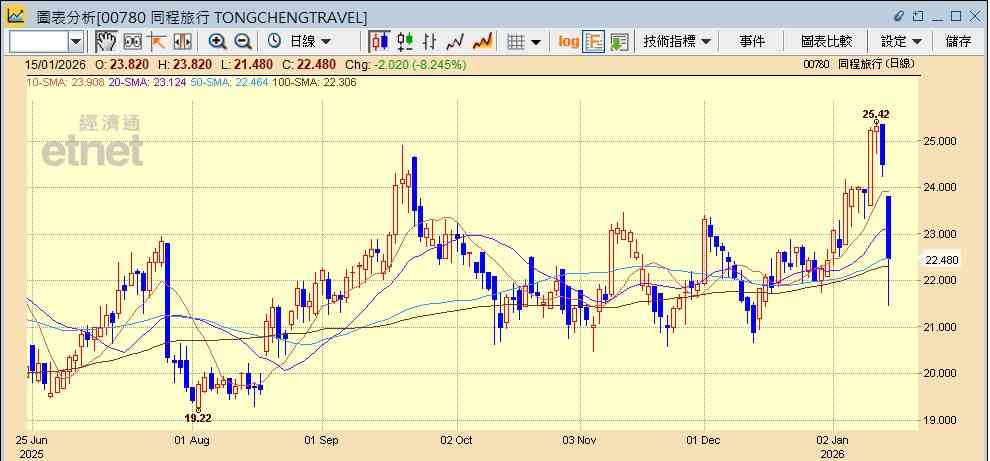
Task: Switch to line chart type
Action: pyautogui.click(x=455, y=42)
